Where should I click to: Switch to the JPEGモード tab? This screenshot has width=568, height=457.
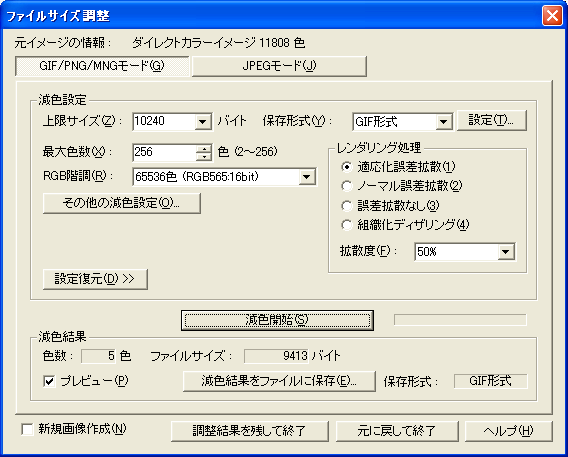click(279, 66)
